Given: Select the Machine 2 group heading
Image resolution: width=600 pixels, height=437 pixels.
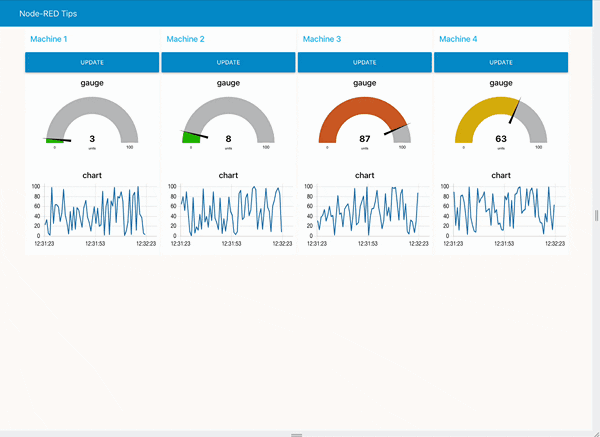Looking at the screenshot, I should 186,39.
